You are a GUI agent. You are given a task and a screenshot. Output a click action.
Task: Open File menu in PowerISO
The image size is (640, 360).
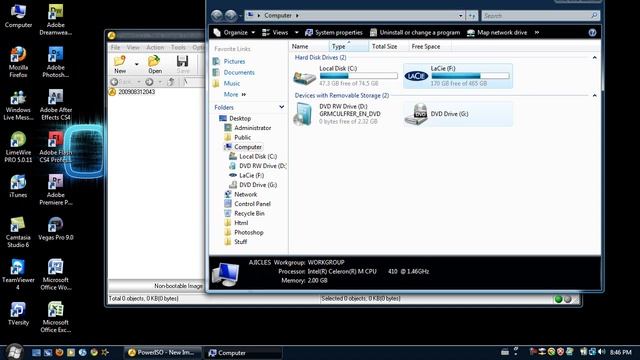(116, 47)
